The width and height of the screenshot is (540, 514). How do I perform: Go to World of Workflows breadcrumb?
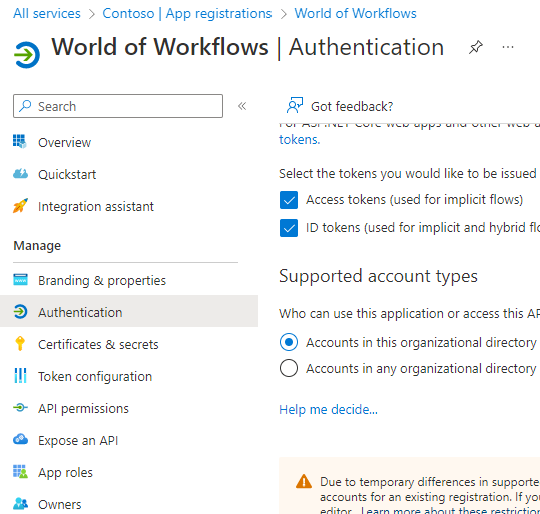[x=355, y=13]
